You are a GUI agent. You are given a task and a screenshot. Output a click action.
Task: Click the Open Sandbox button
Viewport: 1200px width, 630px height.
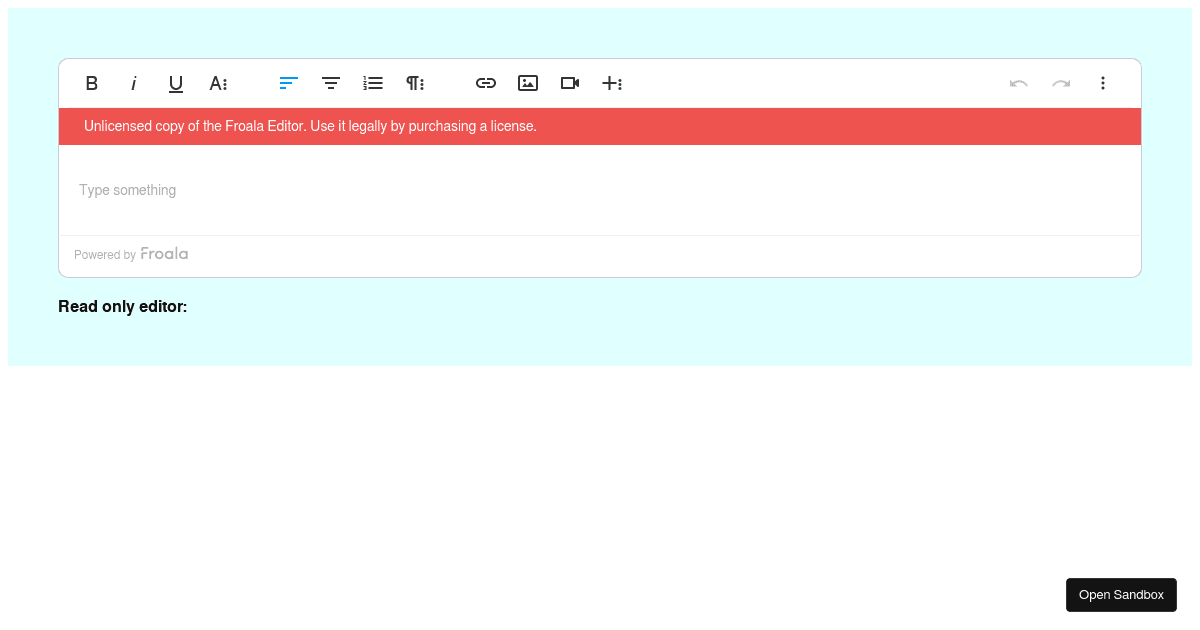click(x=1121, y=594)
